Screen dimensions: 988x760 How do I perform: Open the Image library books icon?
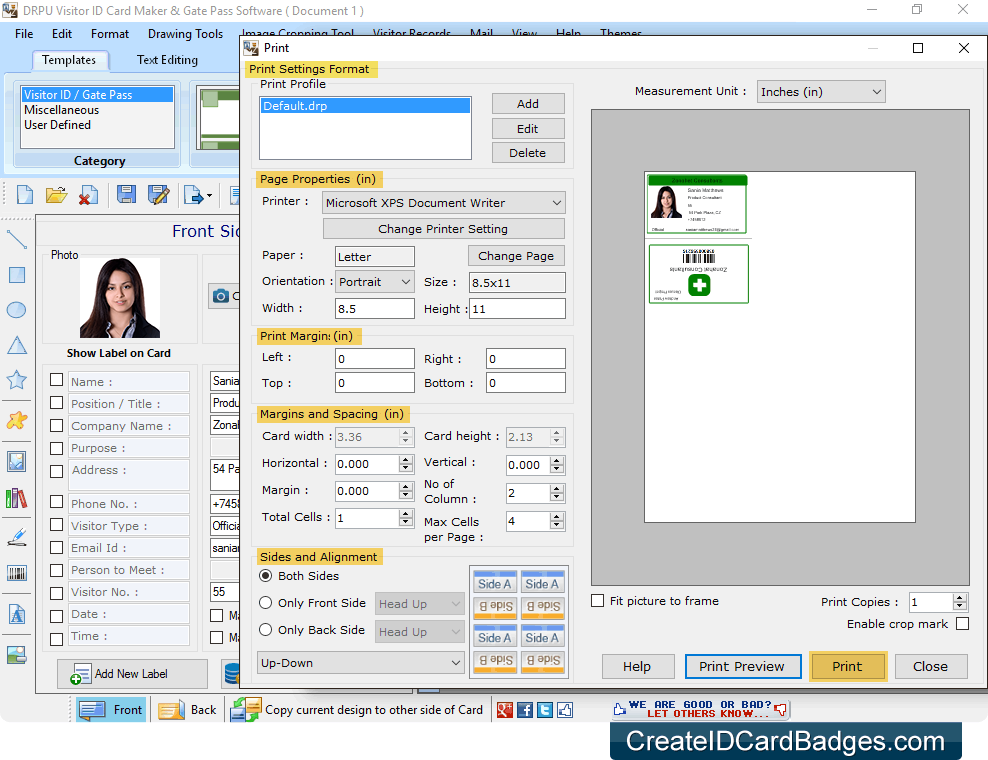[16, 498]
